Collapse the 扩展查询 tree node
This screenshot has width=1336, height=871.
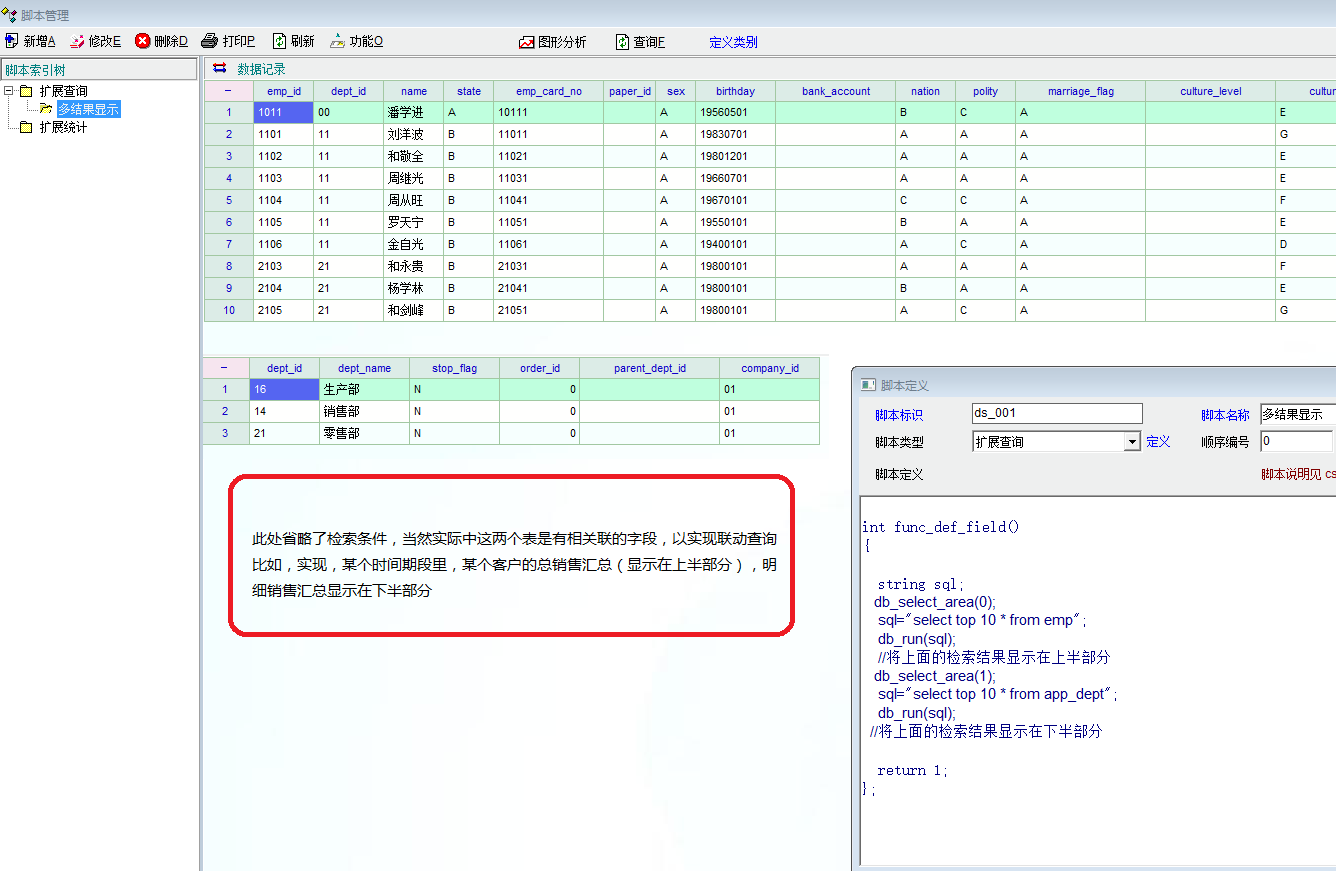point(9,91)
